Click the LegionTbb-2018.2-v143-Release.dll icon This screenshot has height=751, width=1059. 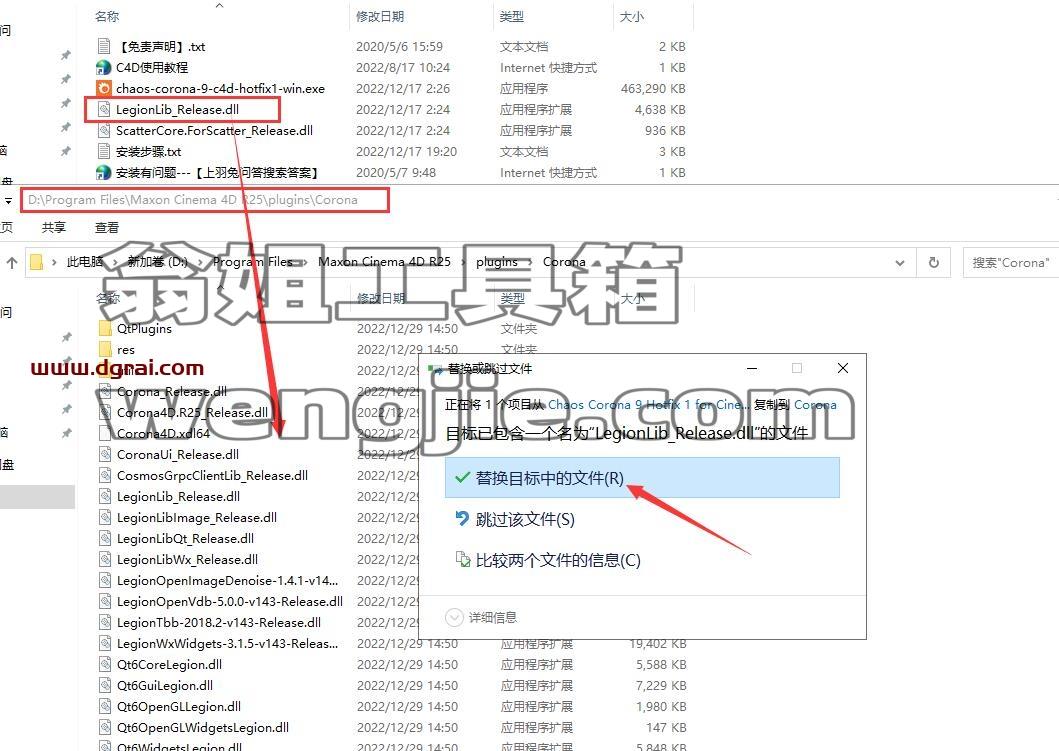[105, 621]
